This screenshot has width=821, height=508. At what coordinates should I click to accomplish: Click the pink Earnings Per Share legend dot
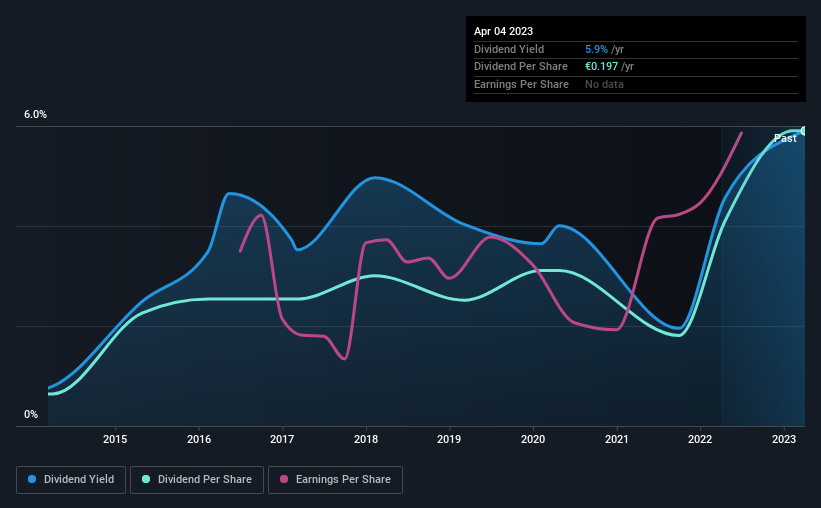tap(284, 479)
